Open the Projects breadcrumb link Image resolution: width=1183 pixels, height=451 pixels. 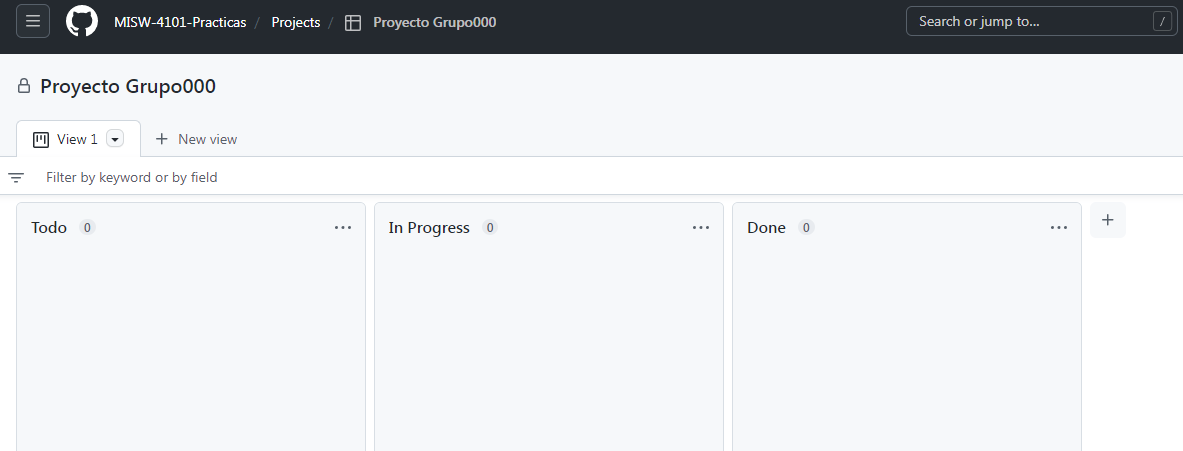[x=296, y=23]
